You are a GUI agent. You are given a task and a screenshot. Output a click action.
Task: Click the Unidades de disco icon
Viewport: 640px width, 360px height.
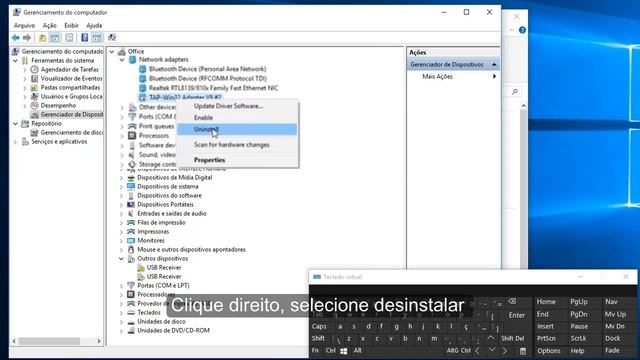coord(131,322)
